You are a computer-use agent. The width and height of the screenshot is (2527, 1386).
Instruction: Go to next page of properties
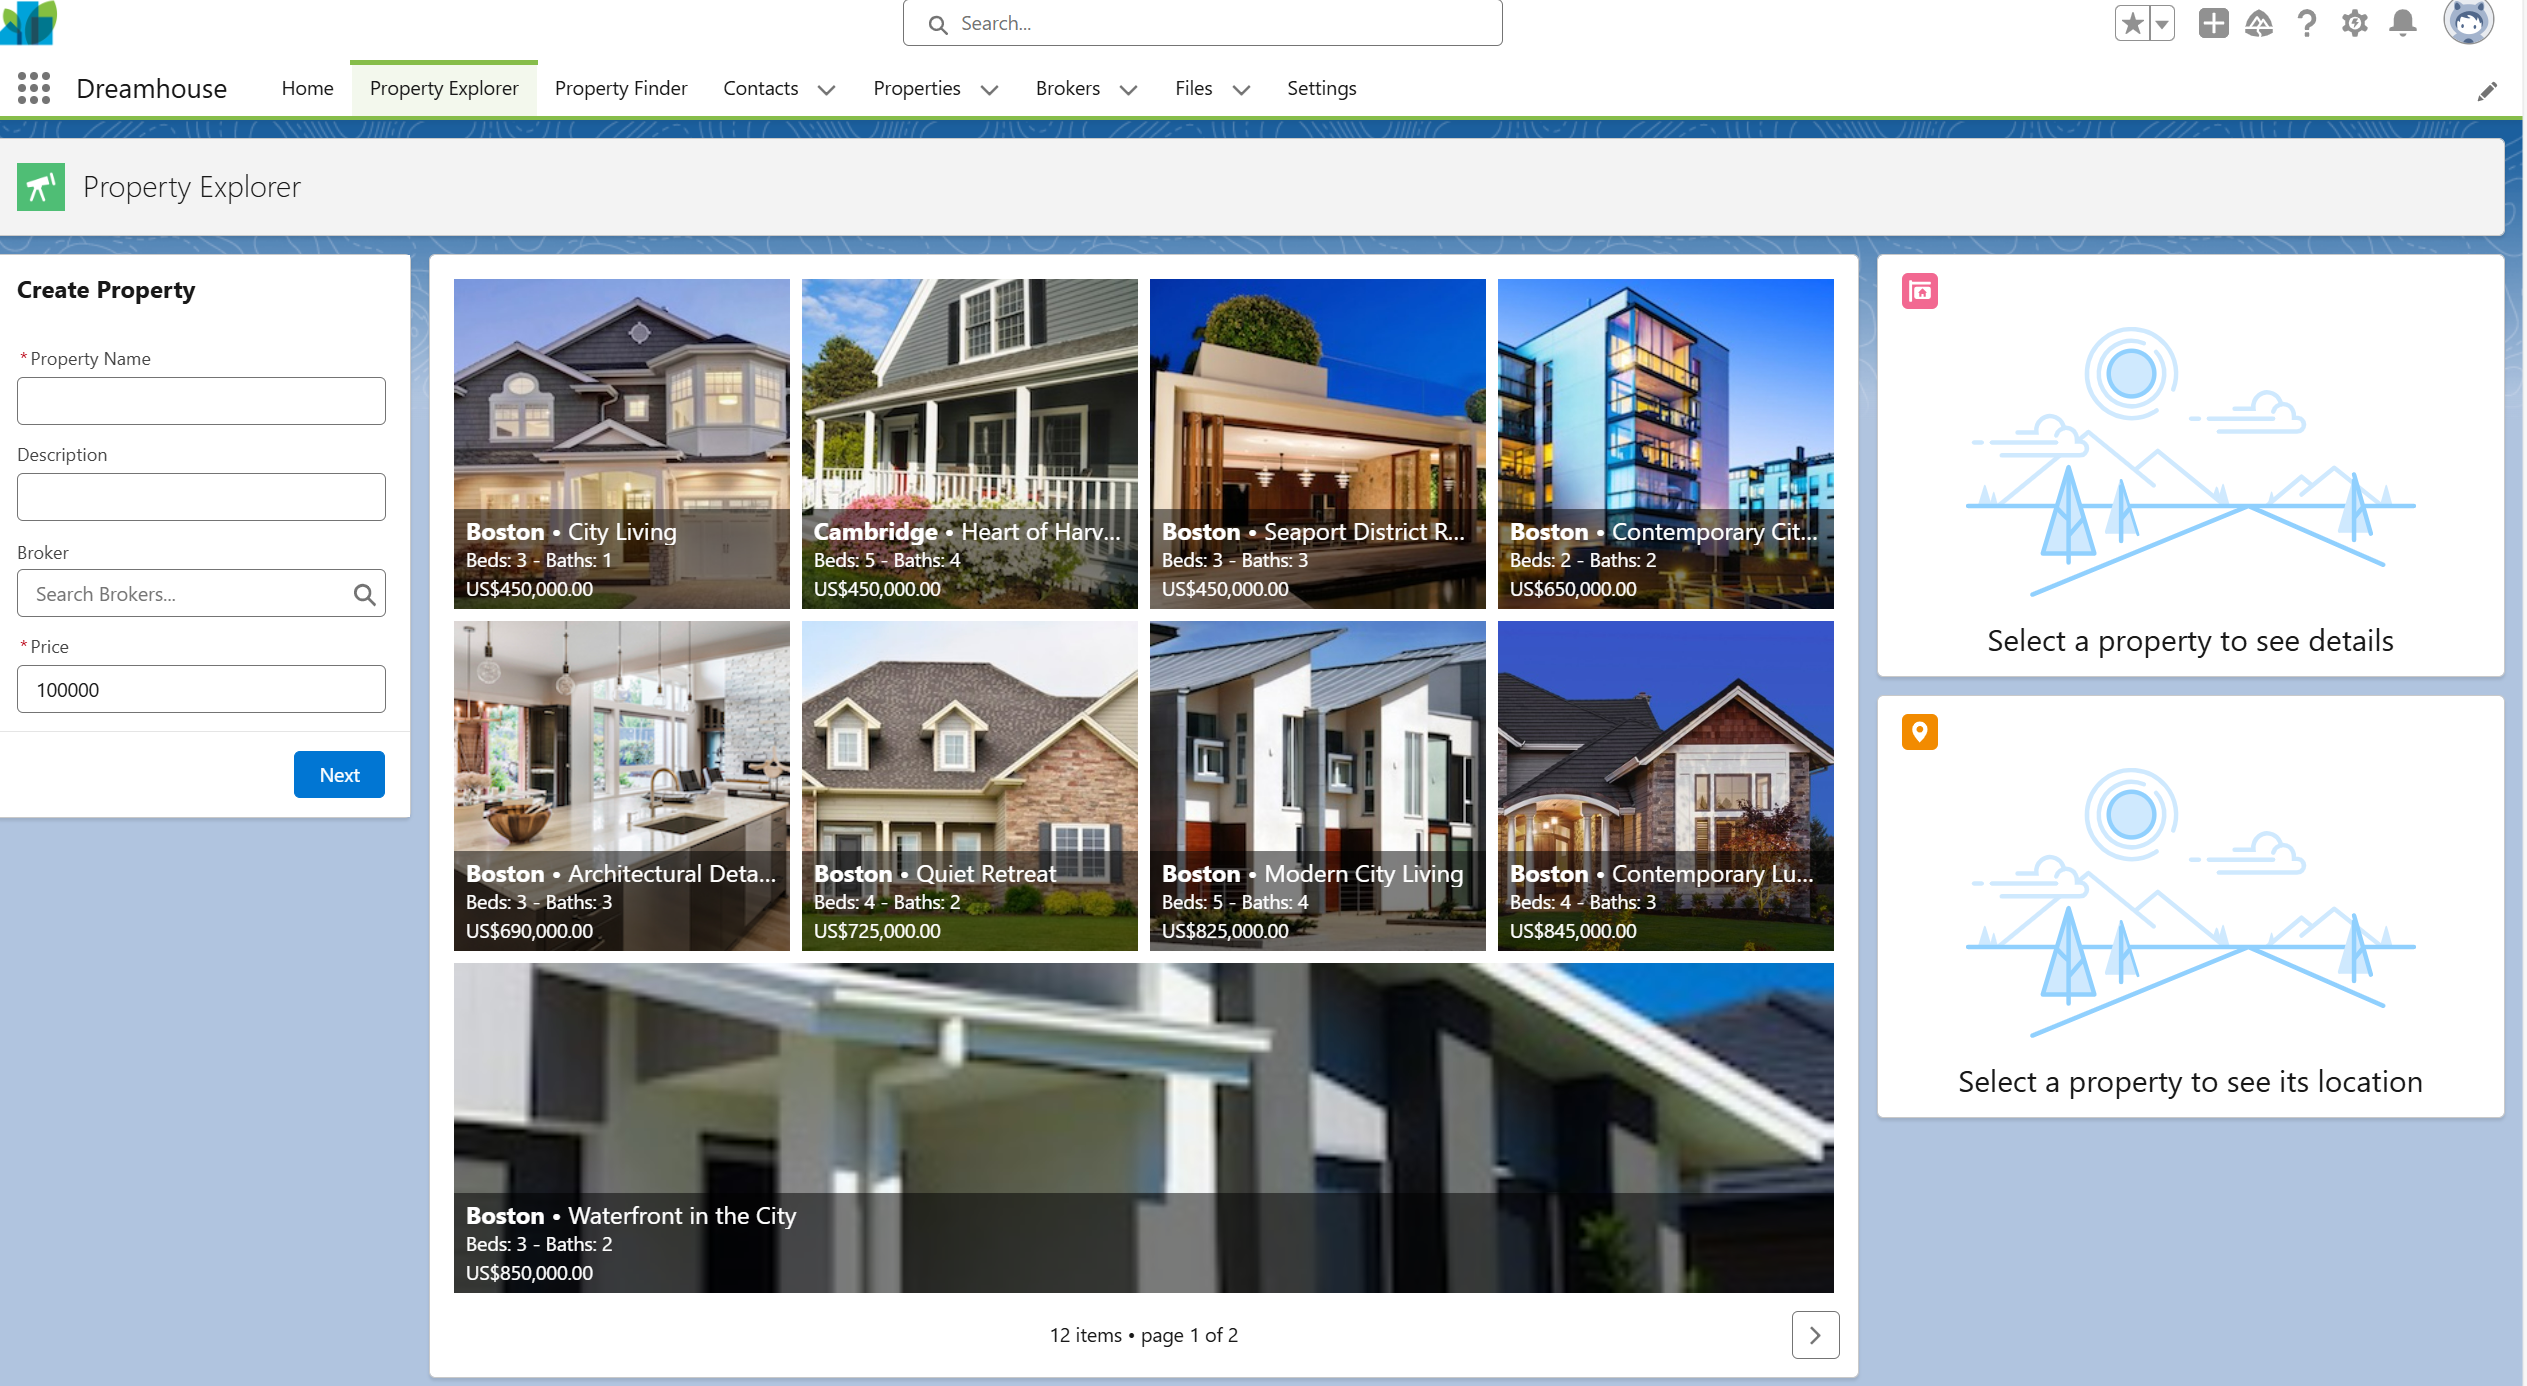click(x=1815, y=1335)
